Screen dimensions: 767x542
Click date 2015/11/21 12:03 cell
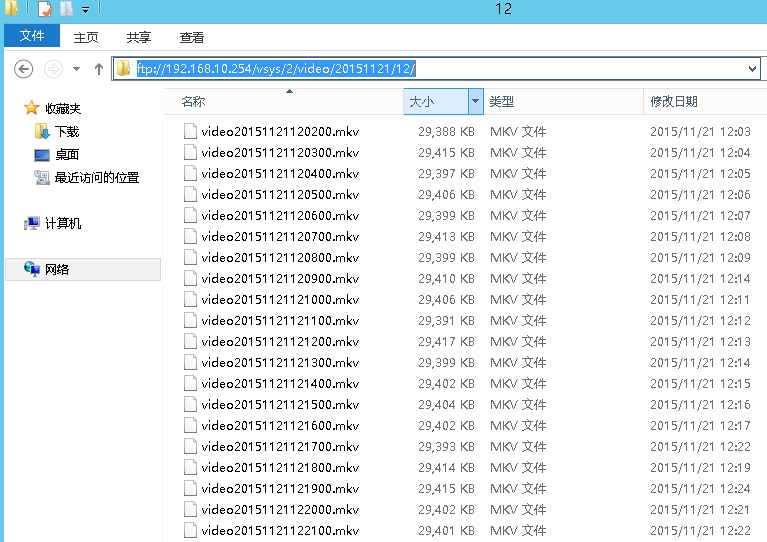pyautogui.click(x=700, y=131)
